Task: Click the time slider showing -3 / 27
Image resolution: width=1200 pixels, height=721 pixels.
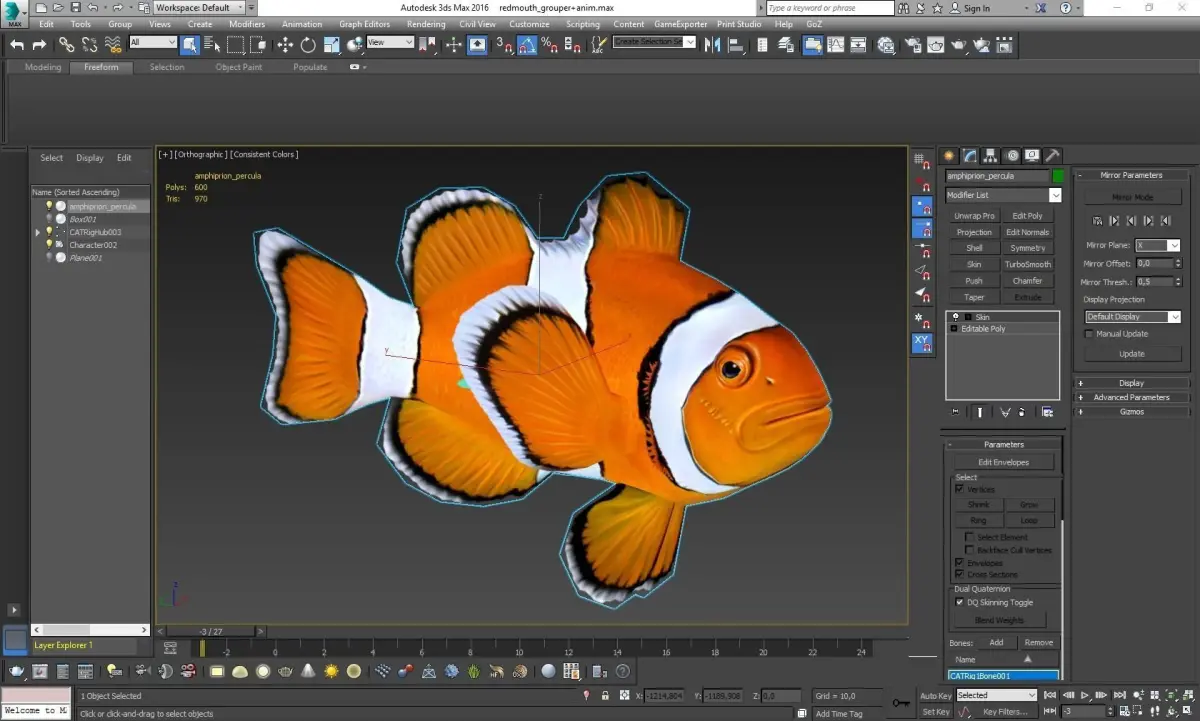Action: 211,631
